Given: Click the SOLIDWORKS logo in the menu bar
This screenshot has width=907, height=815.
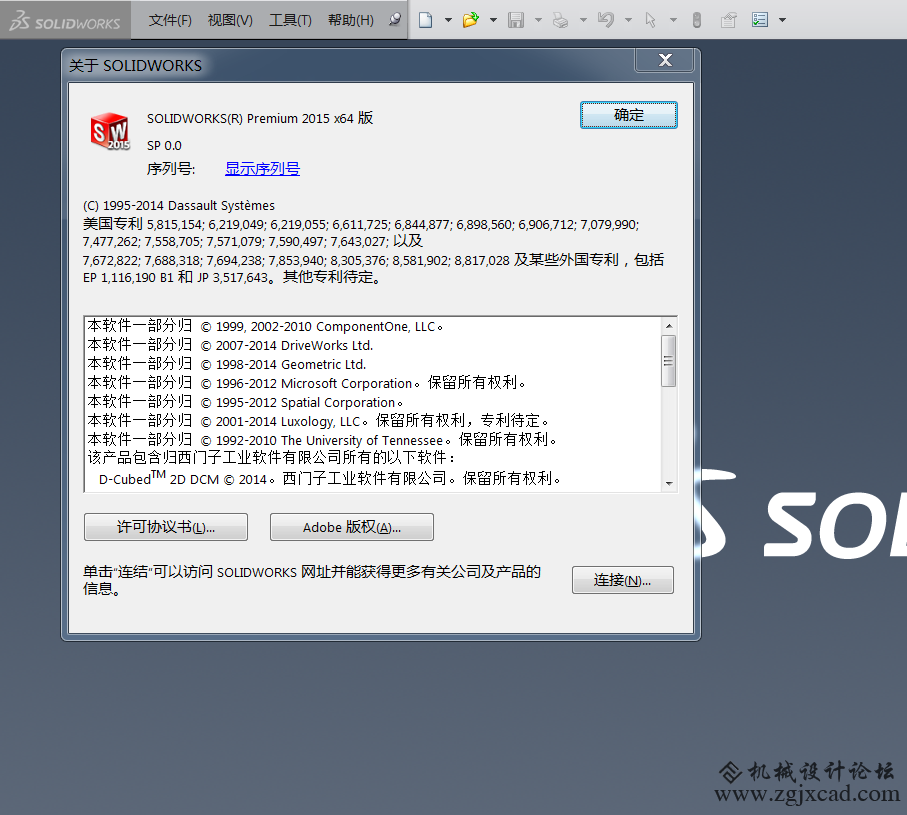Looking at the screenshot, I should (x=65, y=20).
